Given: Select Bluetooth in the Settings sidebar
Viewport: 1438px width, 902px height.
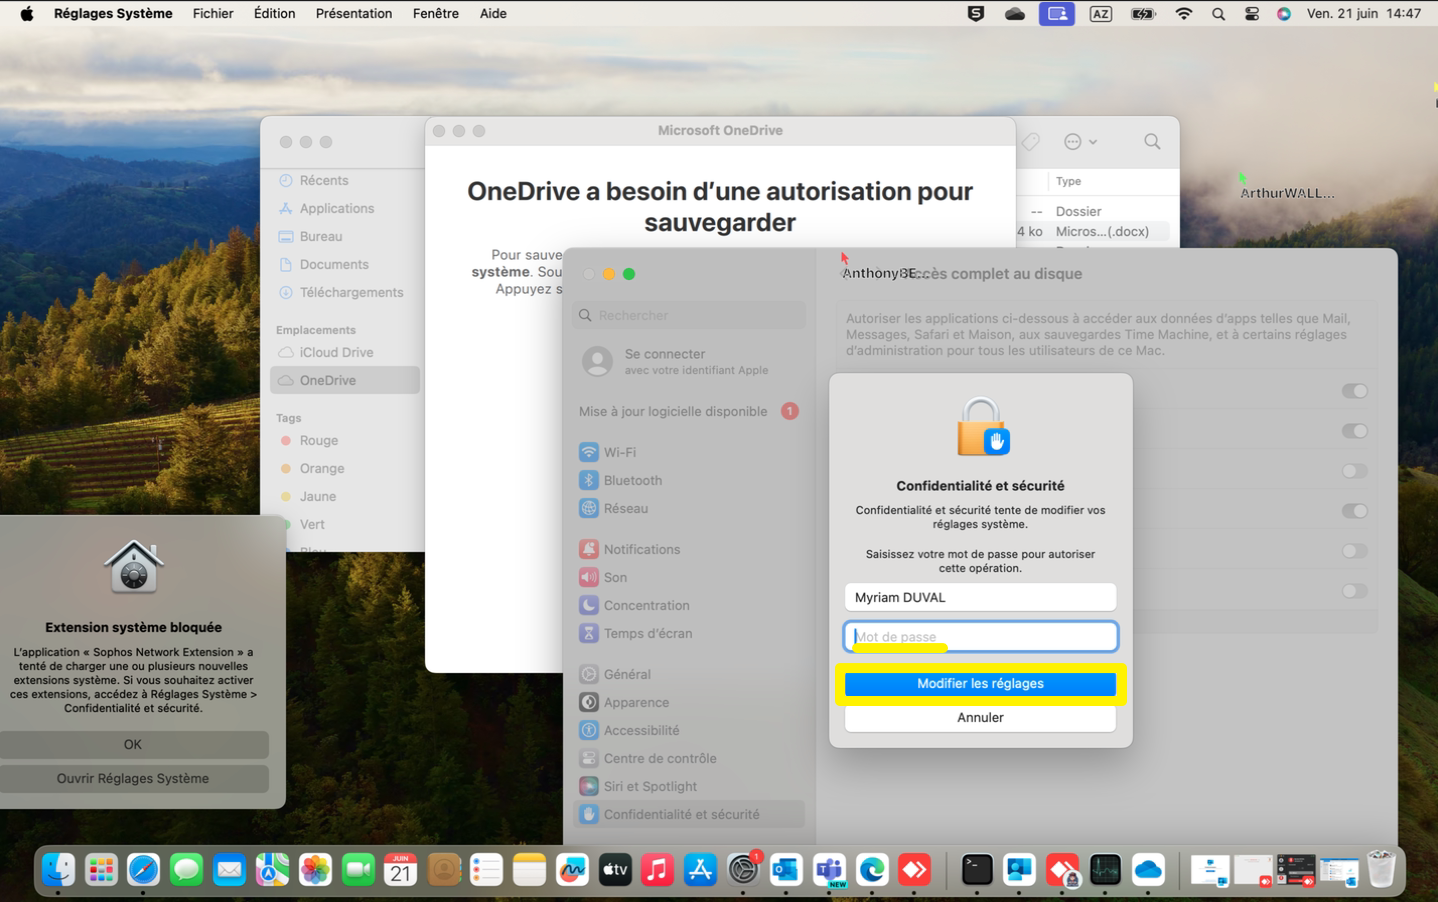Looking at the screenshot, I should click(690, 480).
